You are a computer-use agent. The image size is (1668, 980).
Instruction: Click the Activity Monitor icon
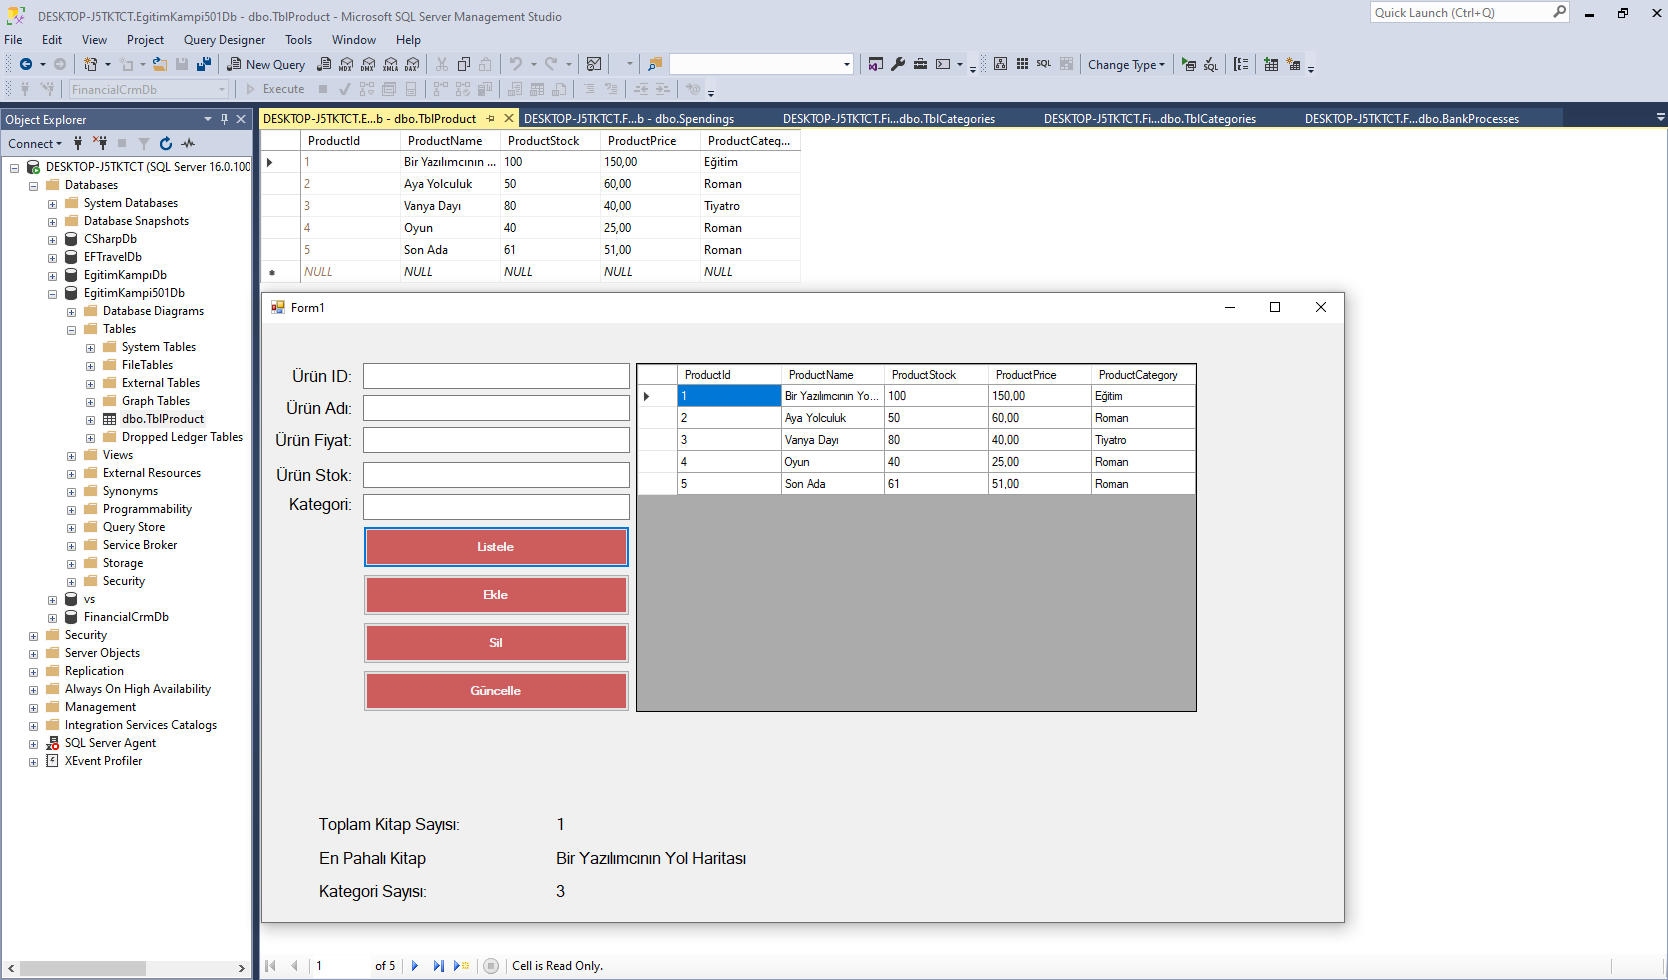(594, 64)
